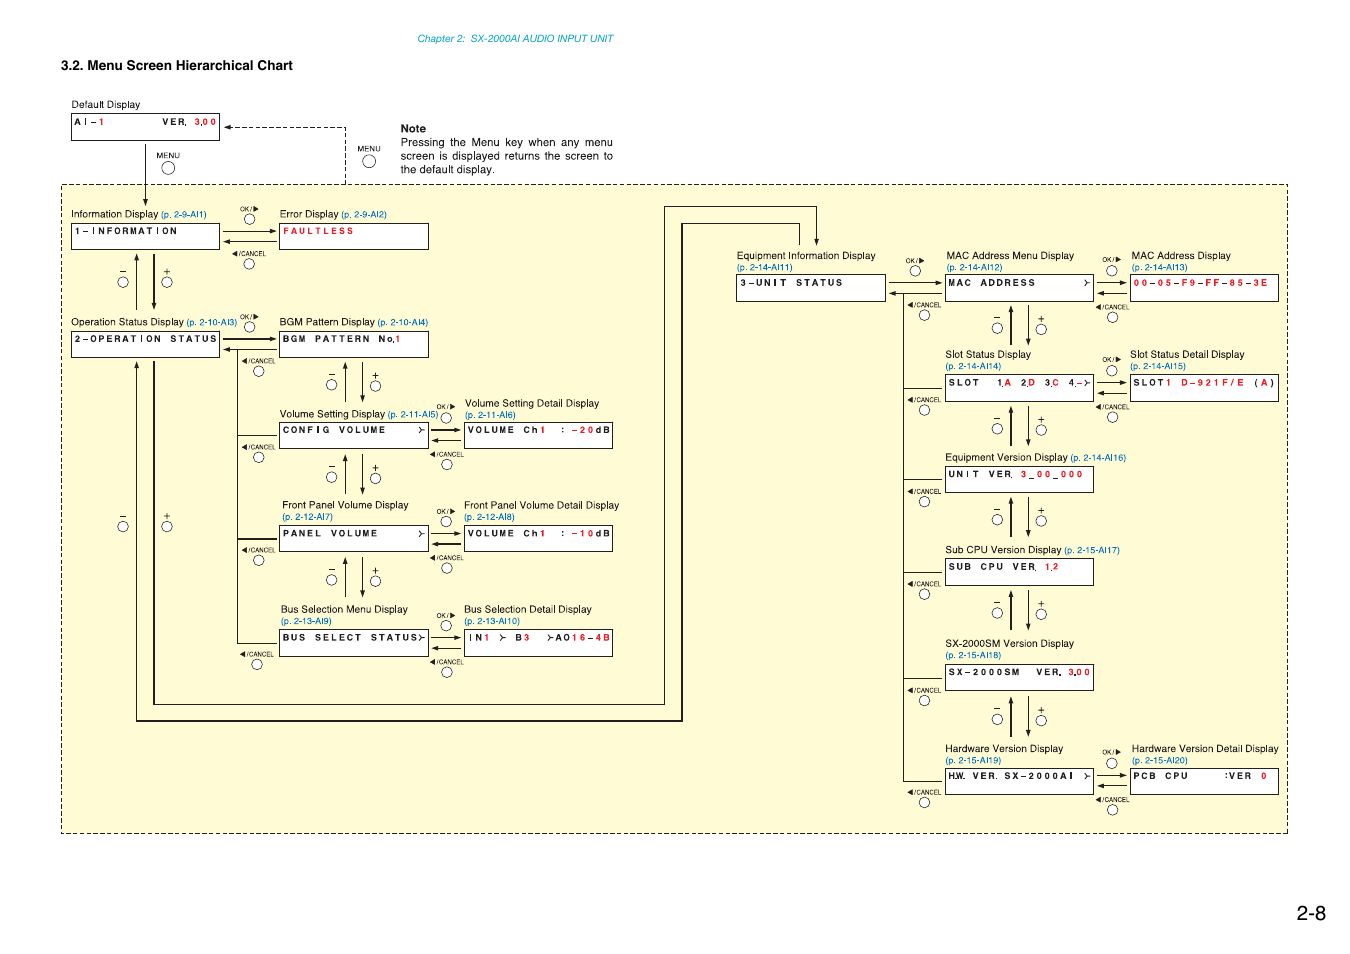This screenshot has width=1350, height=954.
Task: Click plus key circle under the 1-INFORMATION box
Action: [x=167, y=282]
